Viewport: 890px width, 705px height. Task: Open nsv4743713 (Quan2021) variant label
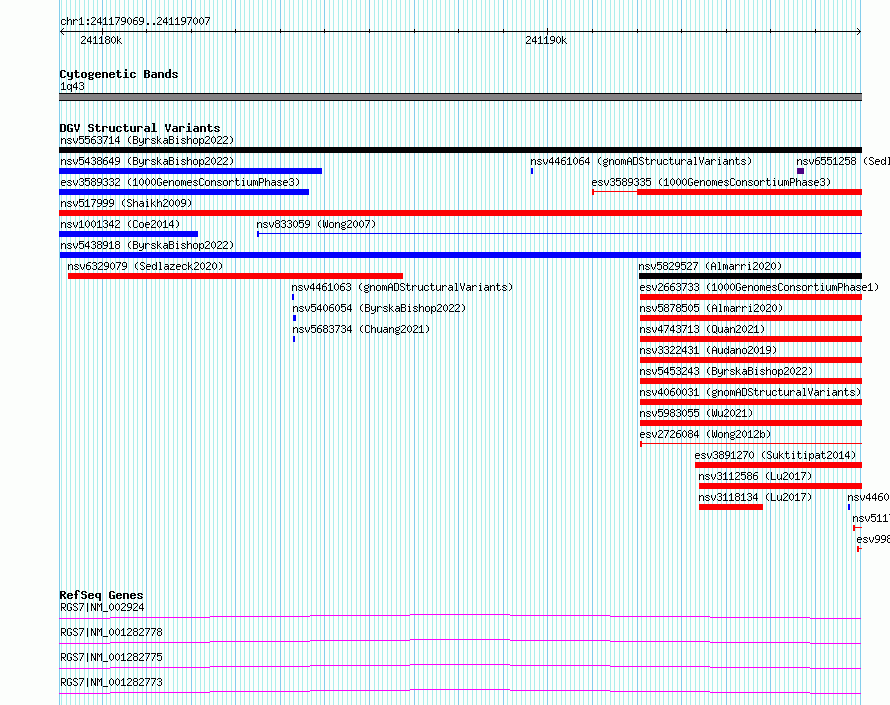click(702, 329)
